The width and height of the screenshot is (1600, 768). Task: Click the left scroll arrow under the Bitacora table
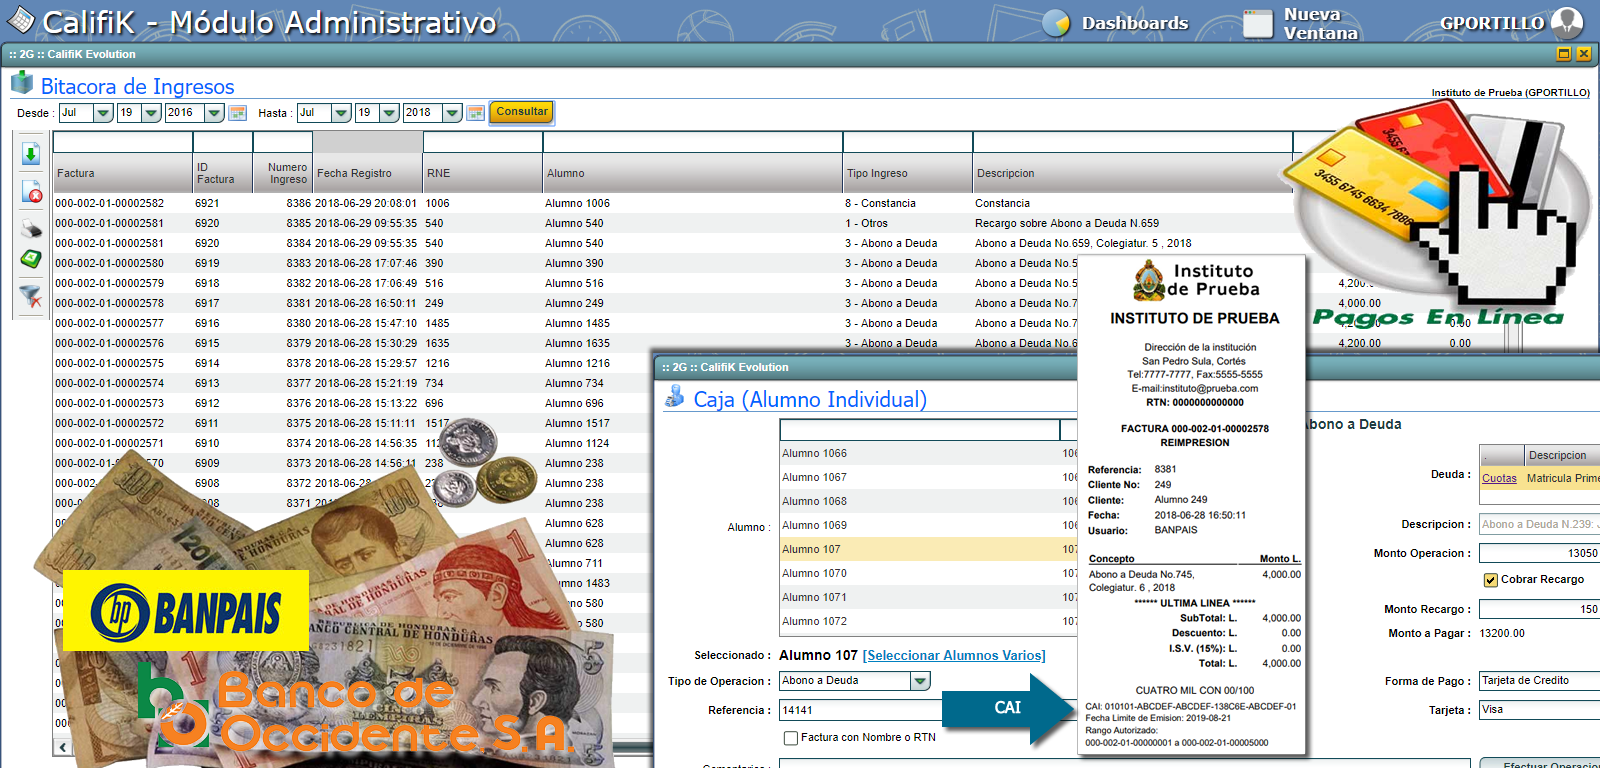pyautogui.click(x=63, y=746)
